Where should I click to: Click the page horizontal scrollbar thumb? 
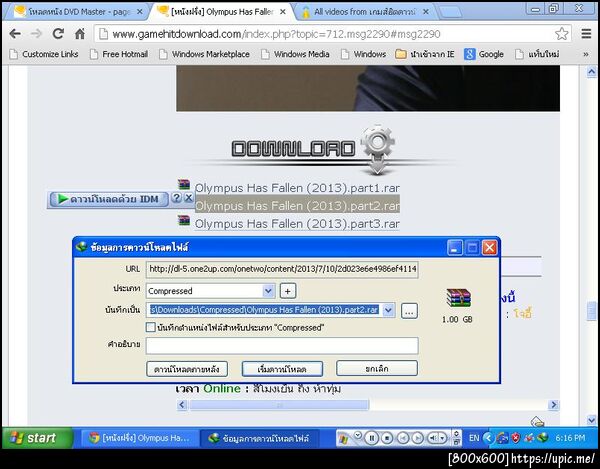(279, 405)
